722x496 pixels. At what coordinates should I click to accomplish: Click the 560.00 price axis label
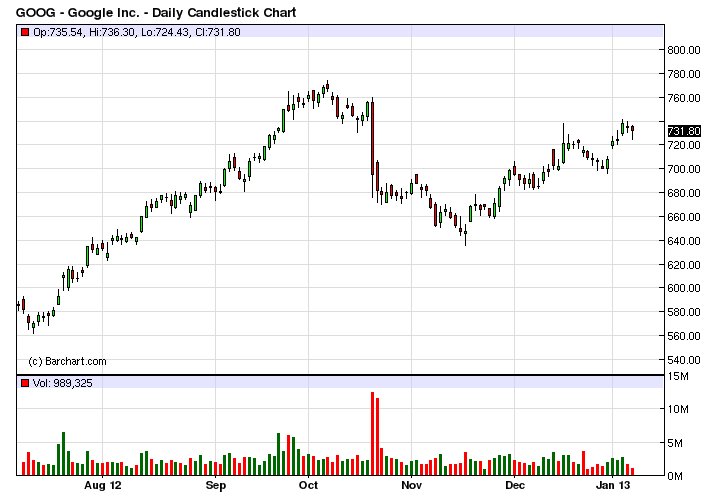(x=684, y=336)
